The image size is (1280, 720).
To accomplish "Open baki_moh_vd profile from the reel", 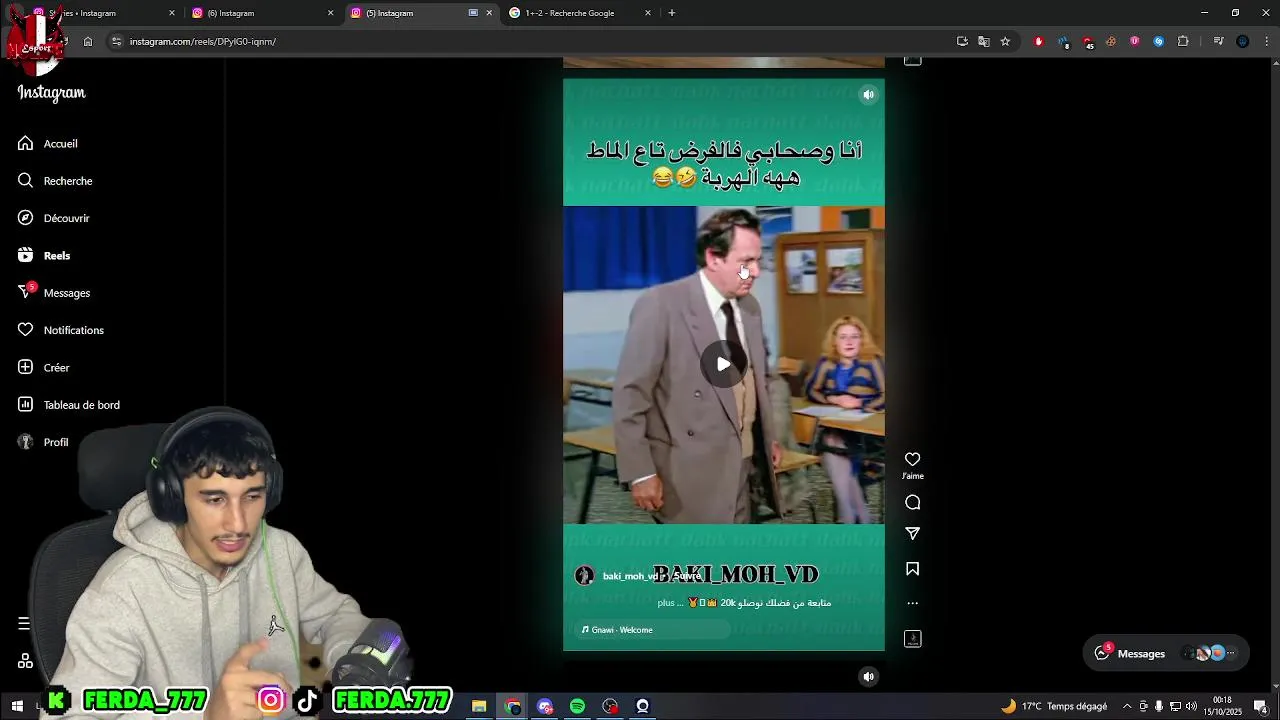I will (x=629, y=576).
